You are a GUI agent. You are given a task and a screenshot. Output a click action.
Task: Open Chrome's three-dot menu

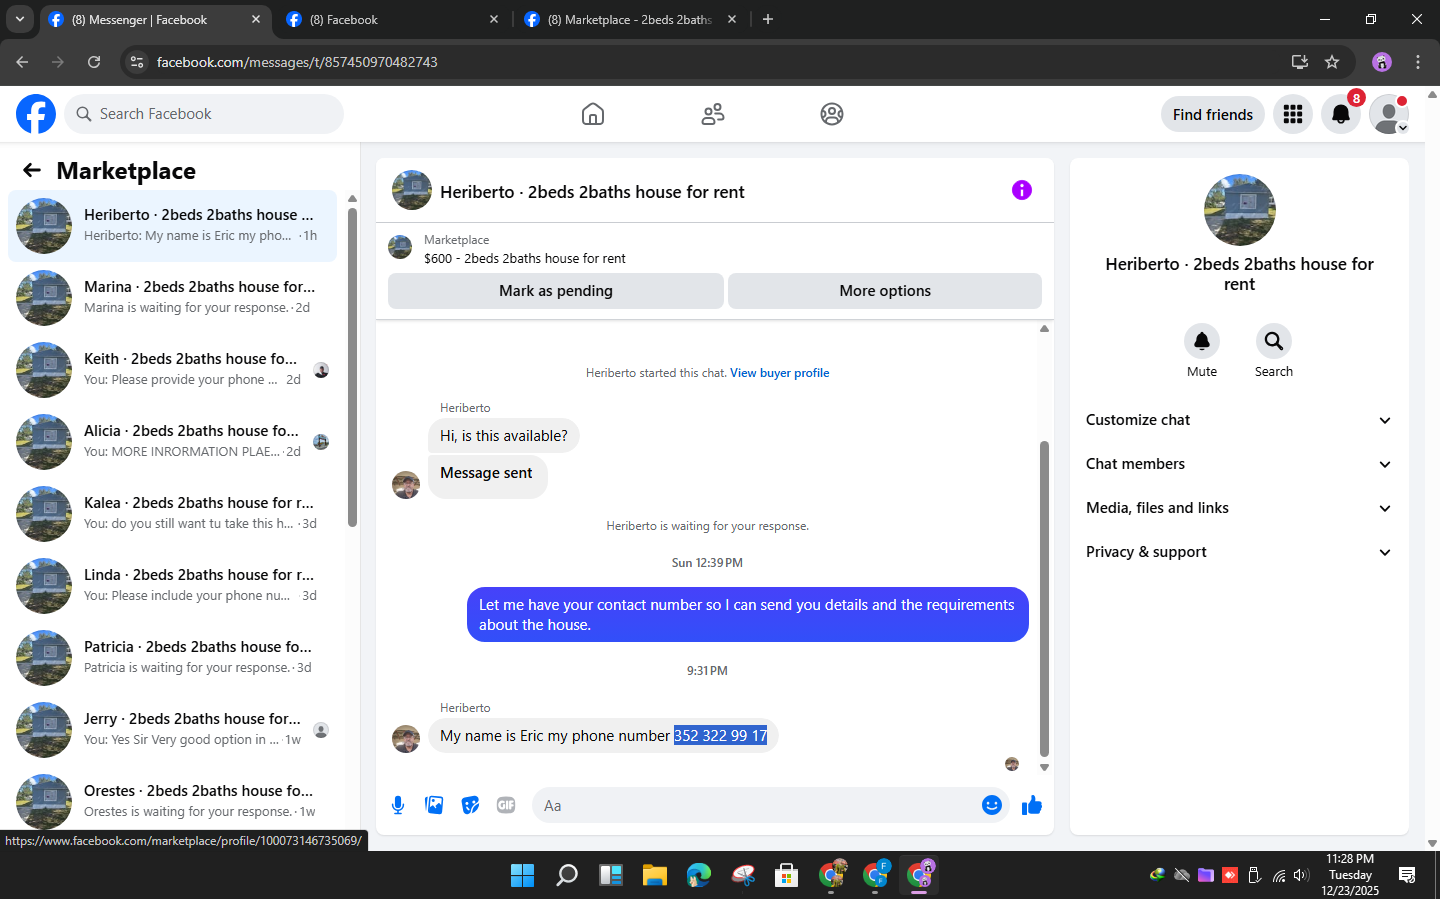tap(1418, 62)
